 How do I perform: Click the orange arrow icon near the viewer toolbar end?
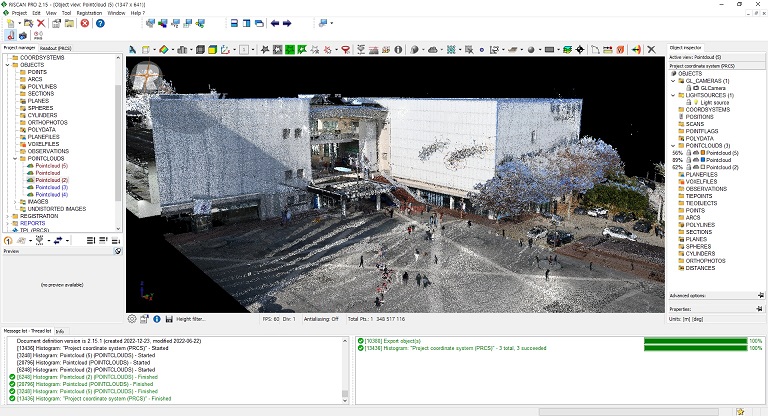coord(636,49)
